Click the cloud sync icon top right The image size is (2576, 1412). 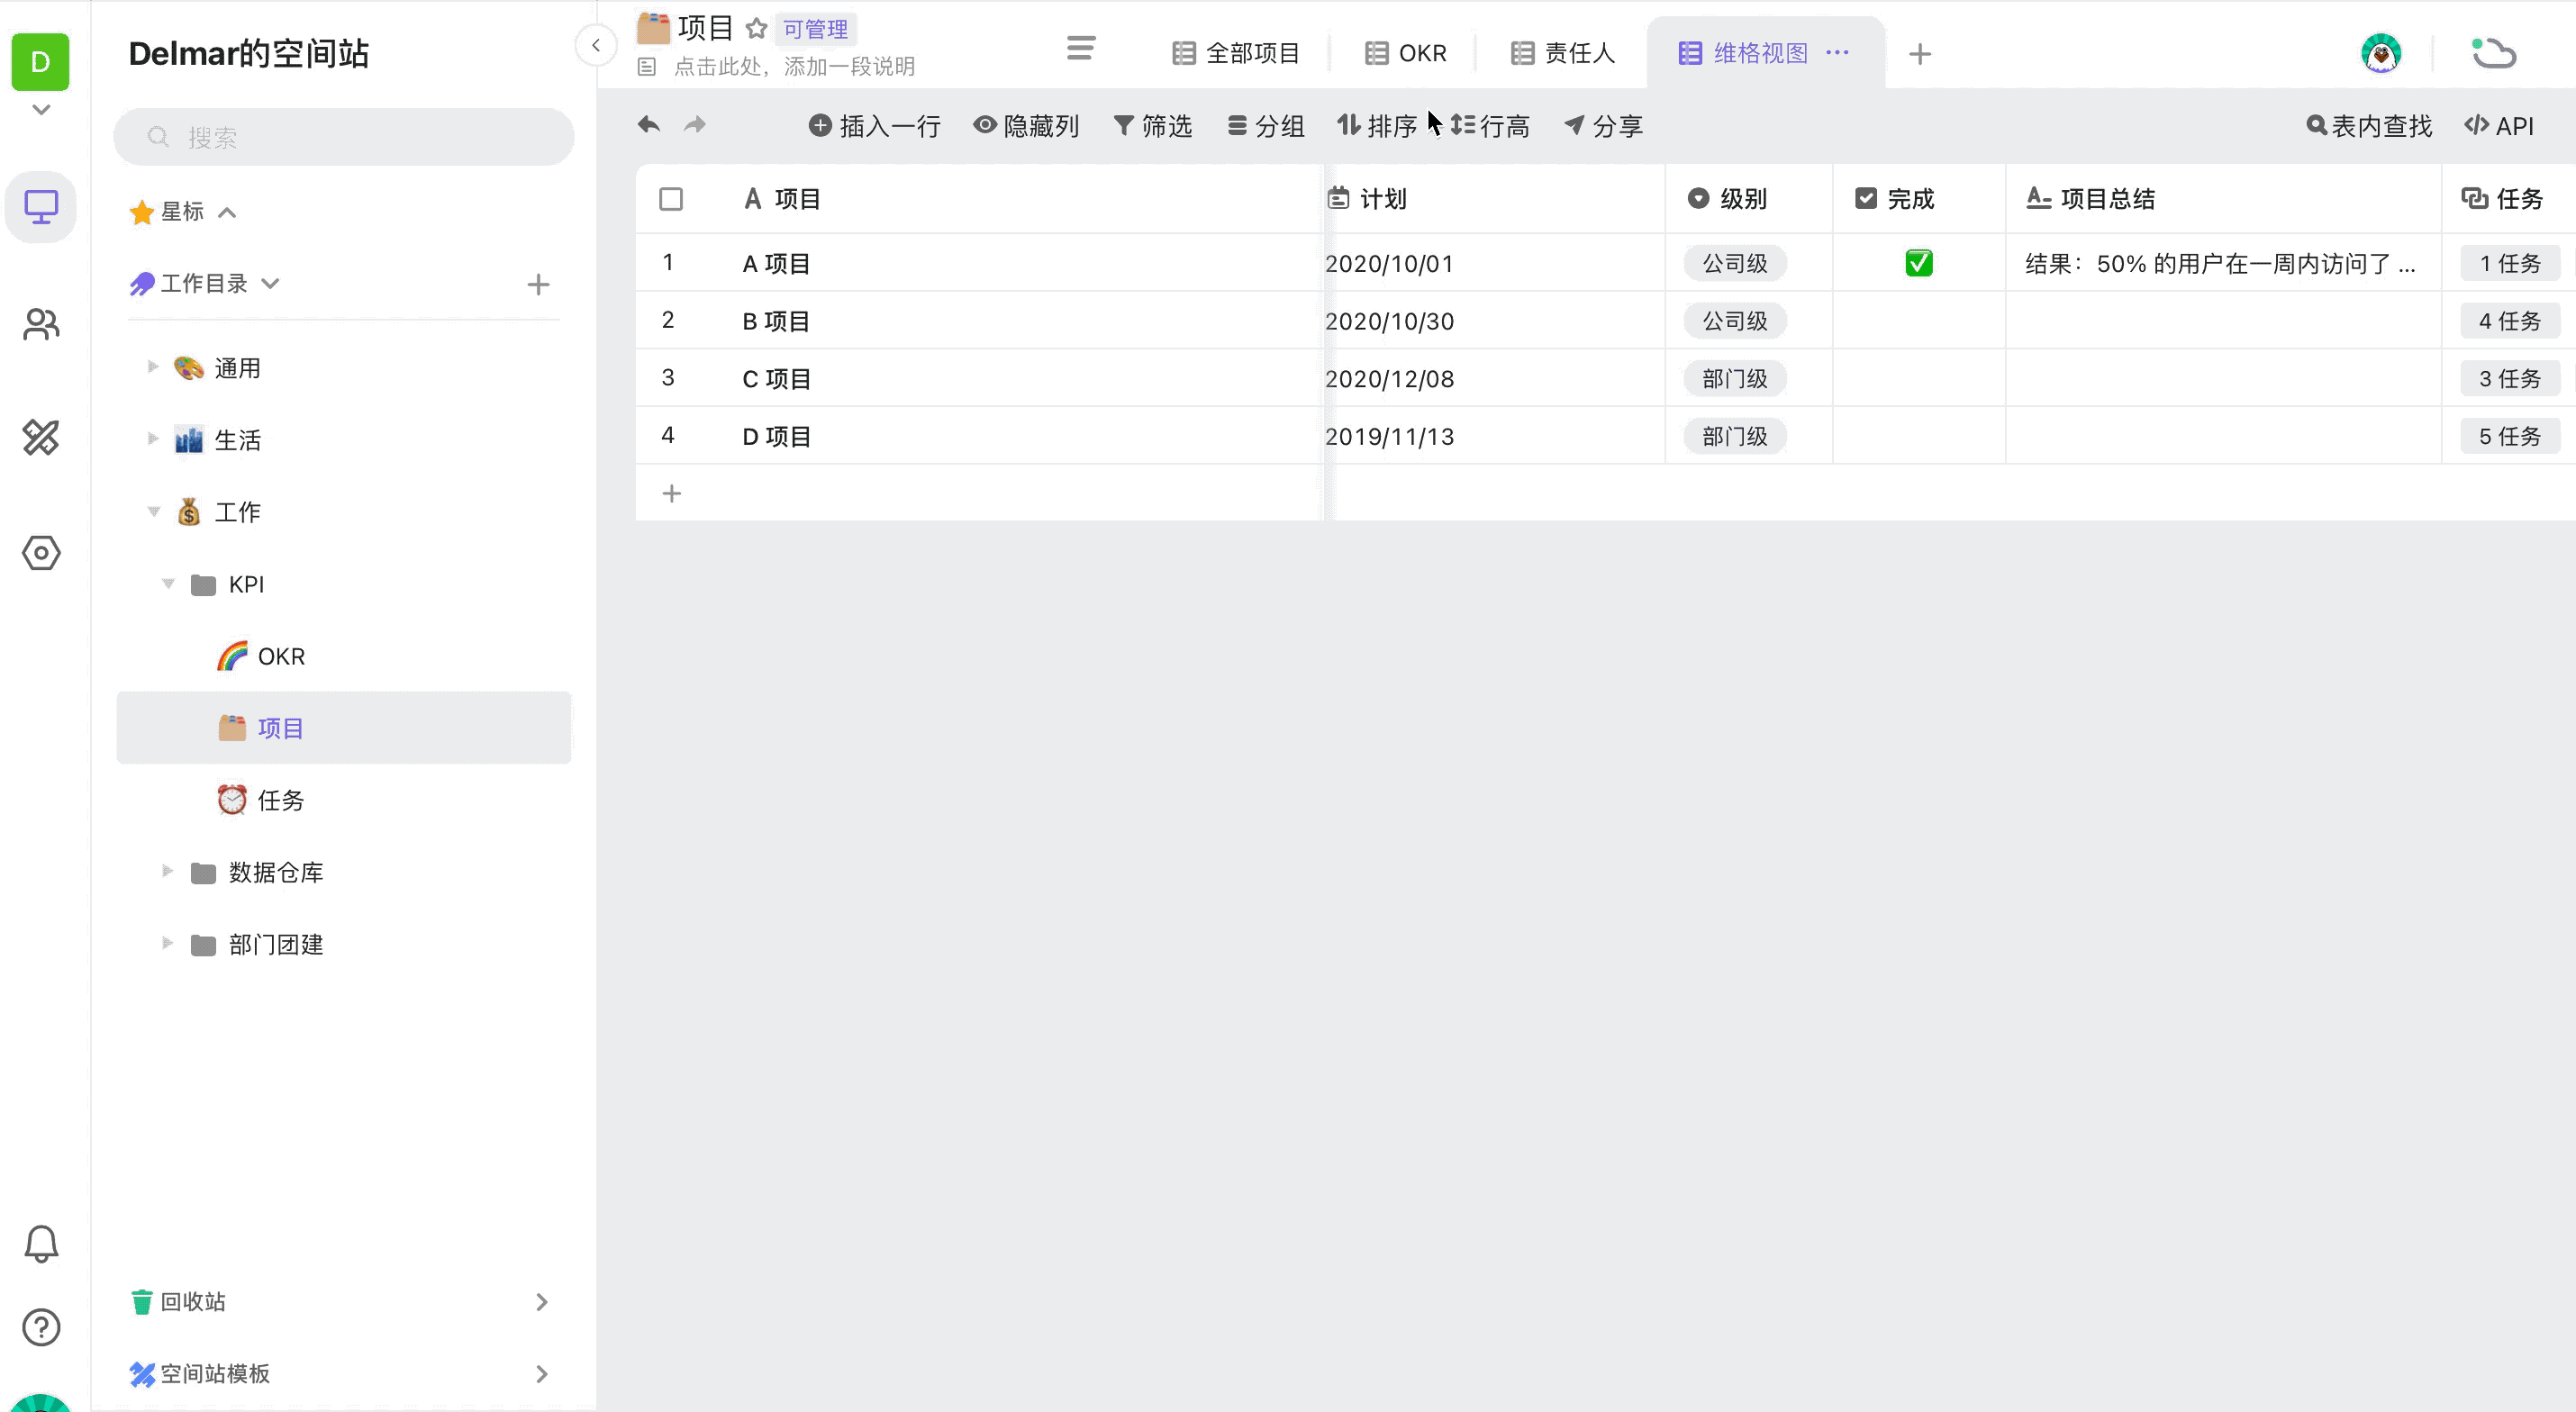pyautogui.click(x=2493, y=53)
